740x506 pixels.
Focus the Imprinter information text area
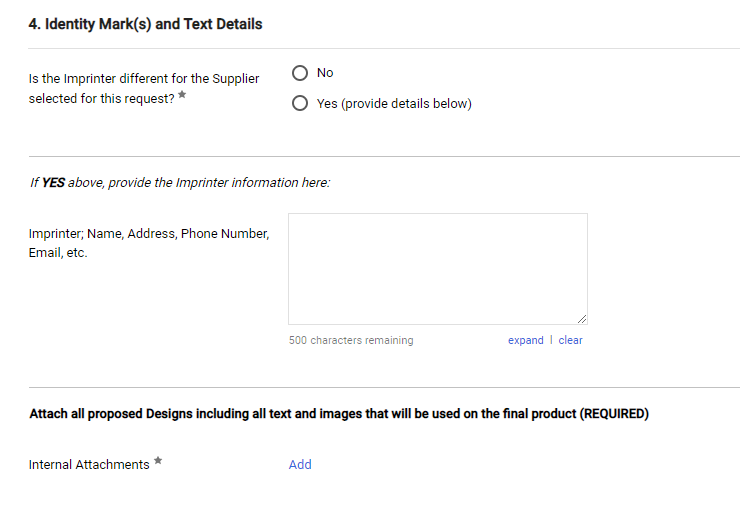pyautogui.click(x=437, y=268)
